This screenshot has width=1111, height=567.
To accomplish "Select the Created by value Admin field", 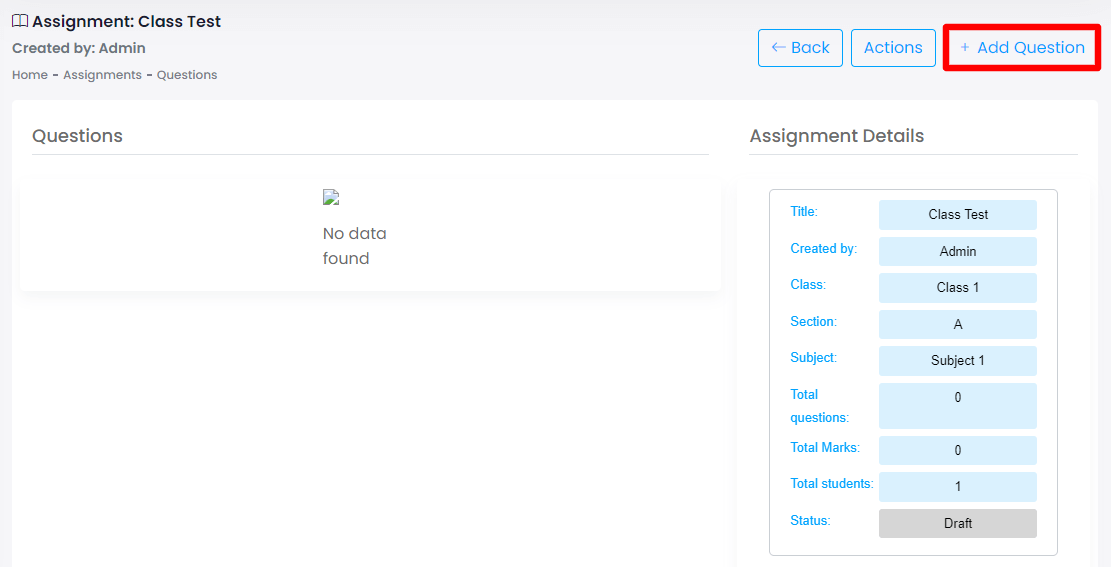I will click(x=957, y=251).
